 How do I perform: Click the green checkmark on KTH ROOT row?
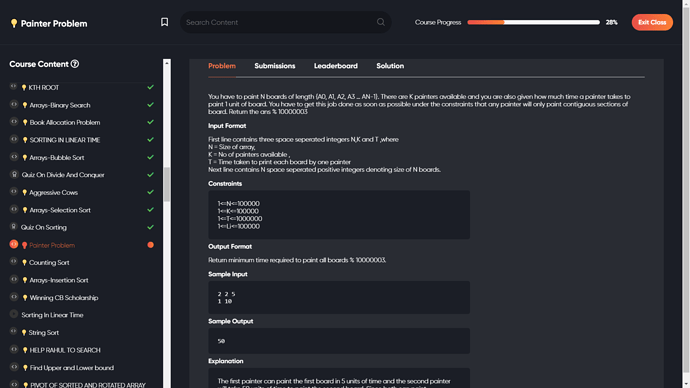(x=150, y=87)
